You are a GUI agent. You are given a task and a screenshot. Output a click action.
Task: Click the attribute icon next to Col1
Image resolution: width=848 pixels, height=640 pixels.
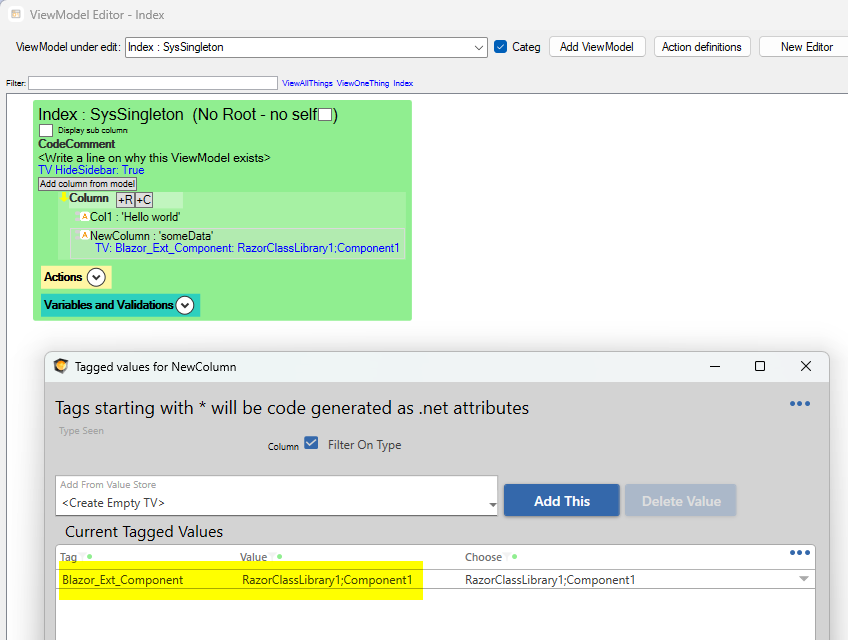click(84, 217)
